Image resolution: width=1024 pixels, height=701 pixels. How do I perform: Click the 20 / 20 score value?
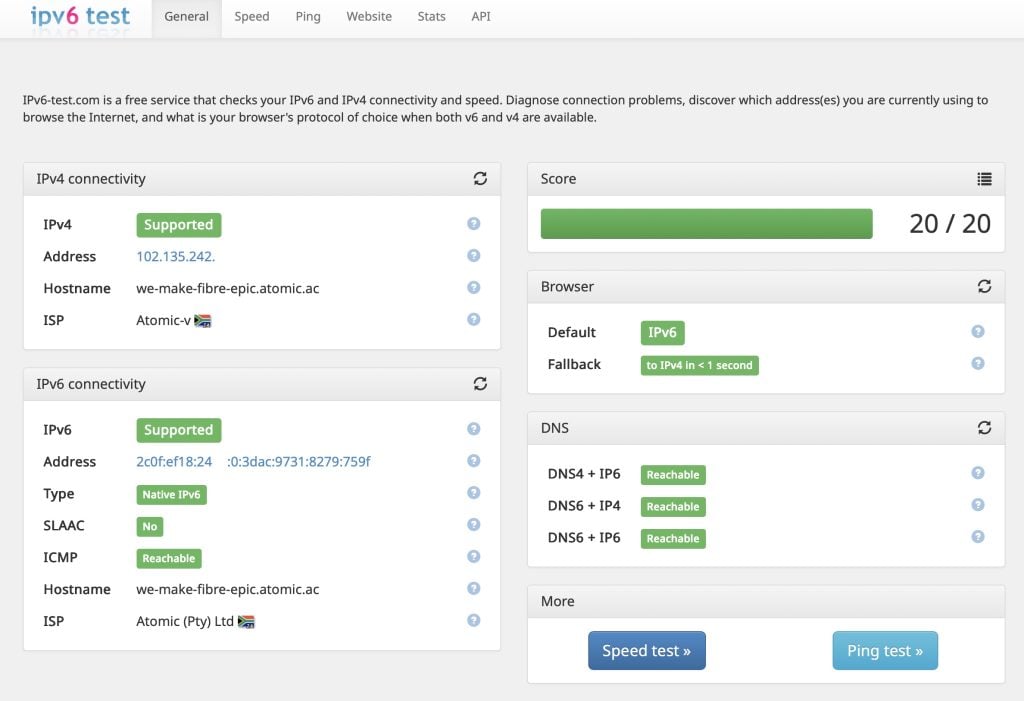tap(950, 223)
